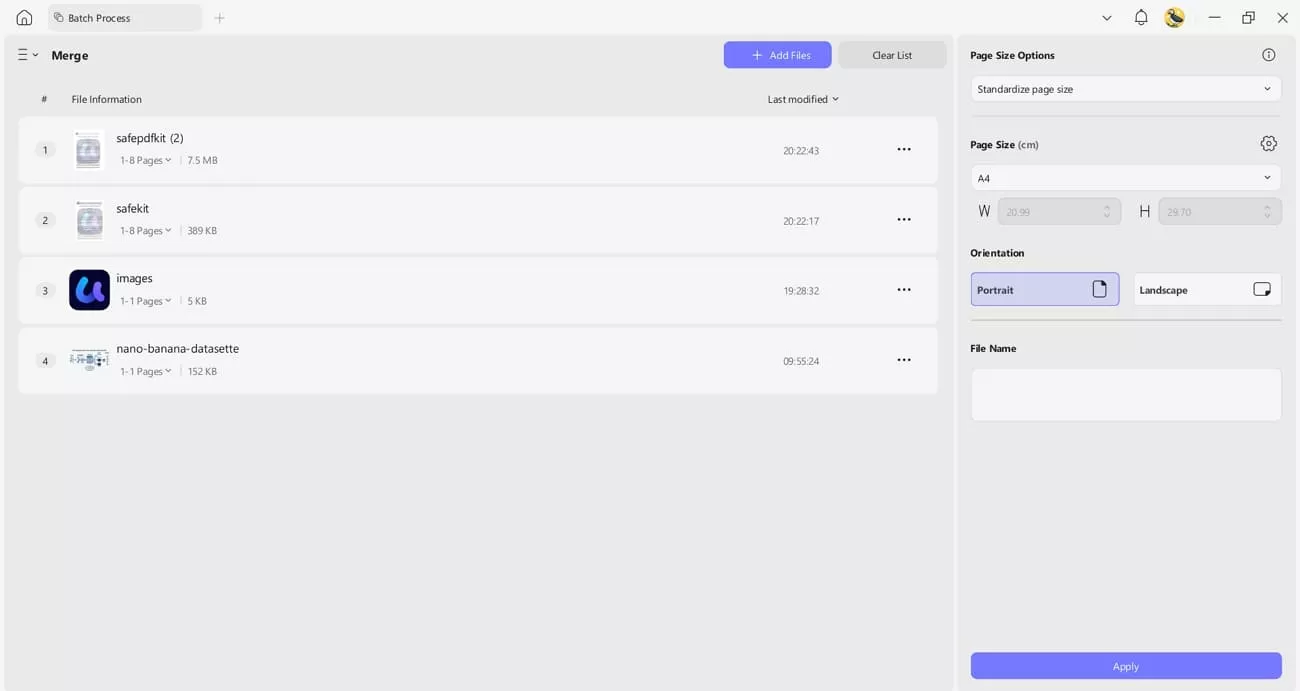Click the notifications bell icon
Viewport: 1300px width, 691px height.
1140,17
